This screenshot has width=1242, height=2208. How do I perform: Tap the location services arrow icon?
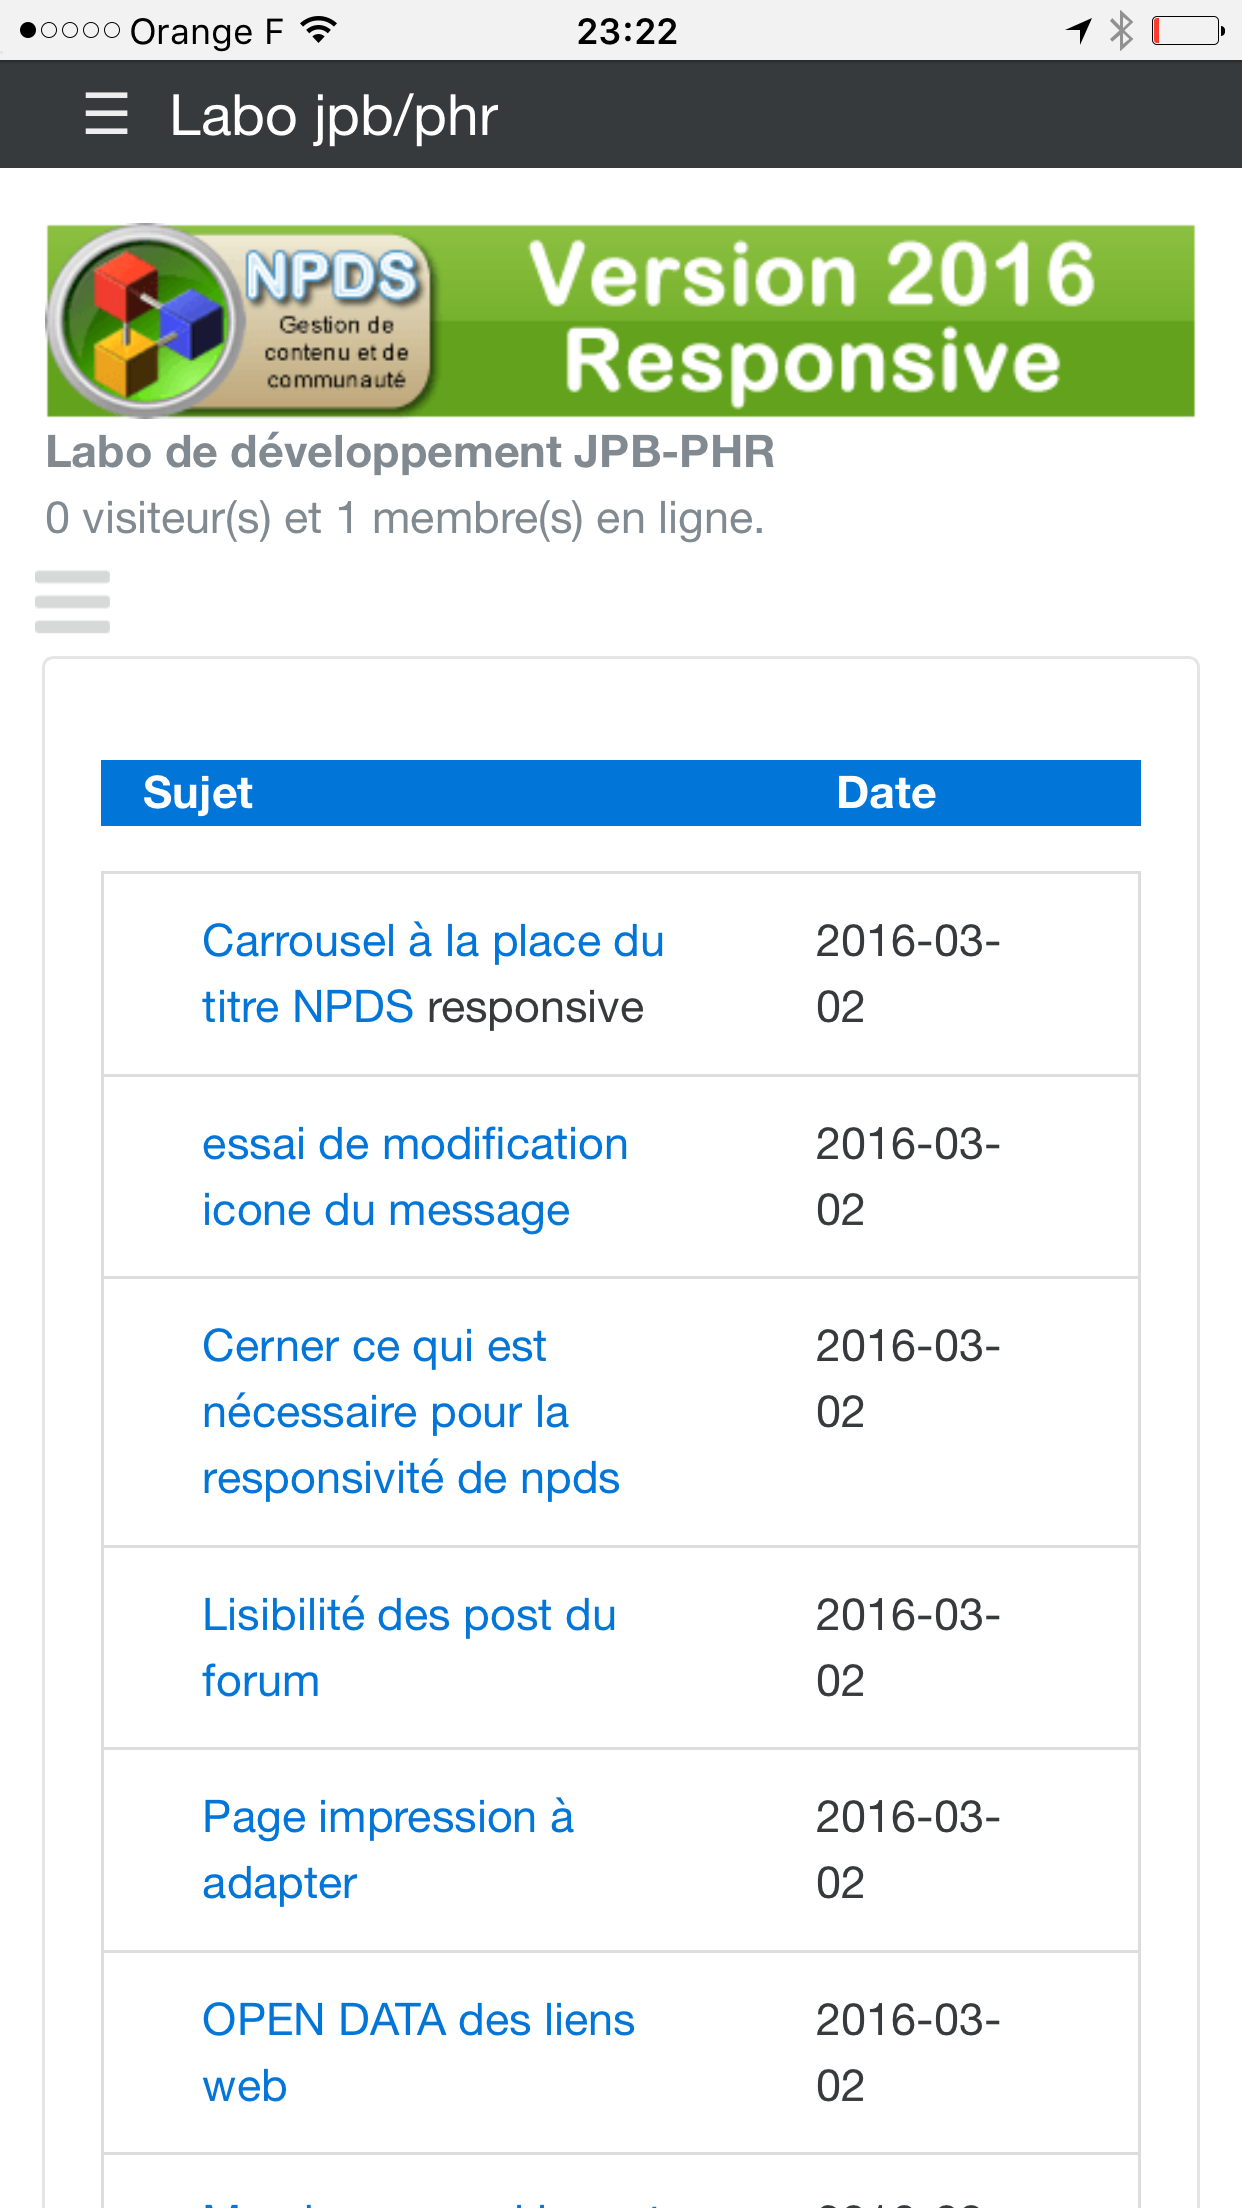pos(1079,31)
